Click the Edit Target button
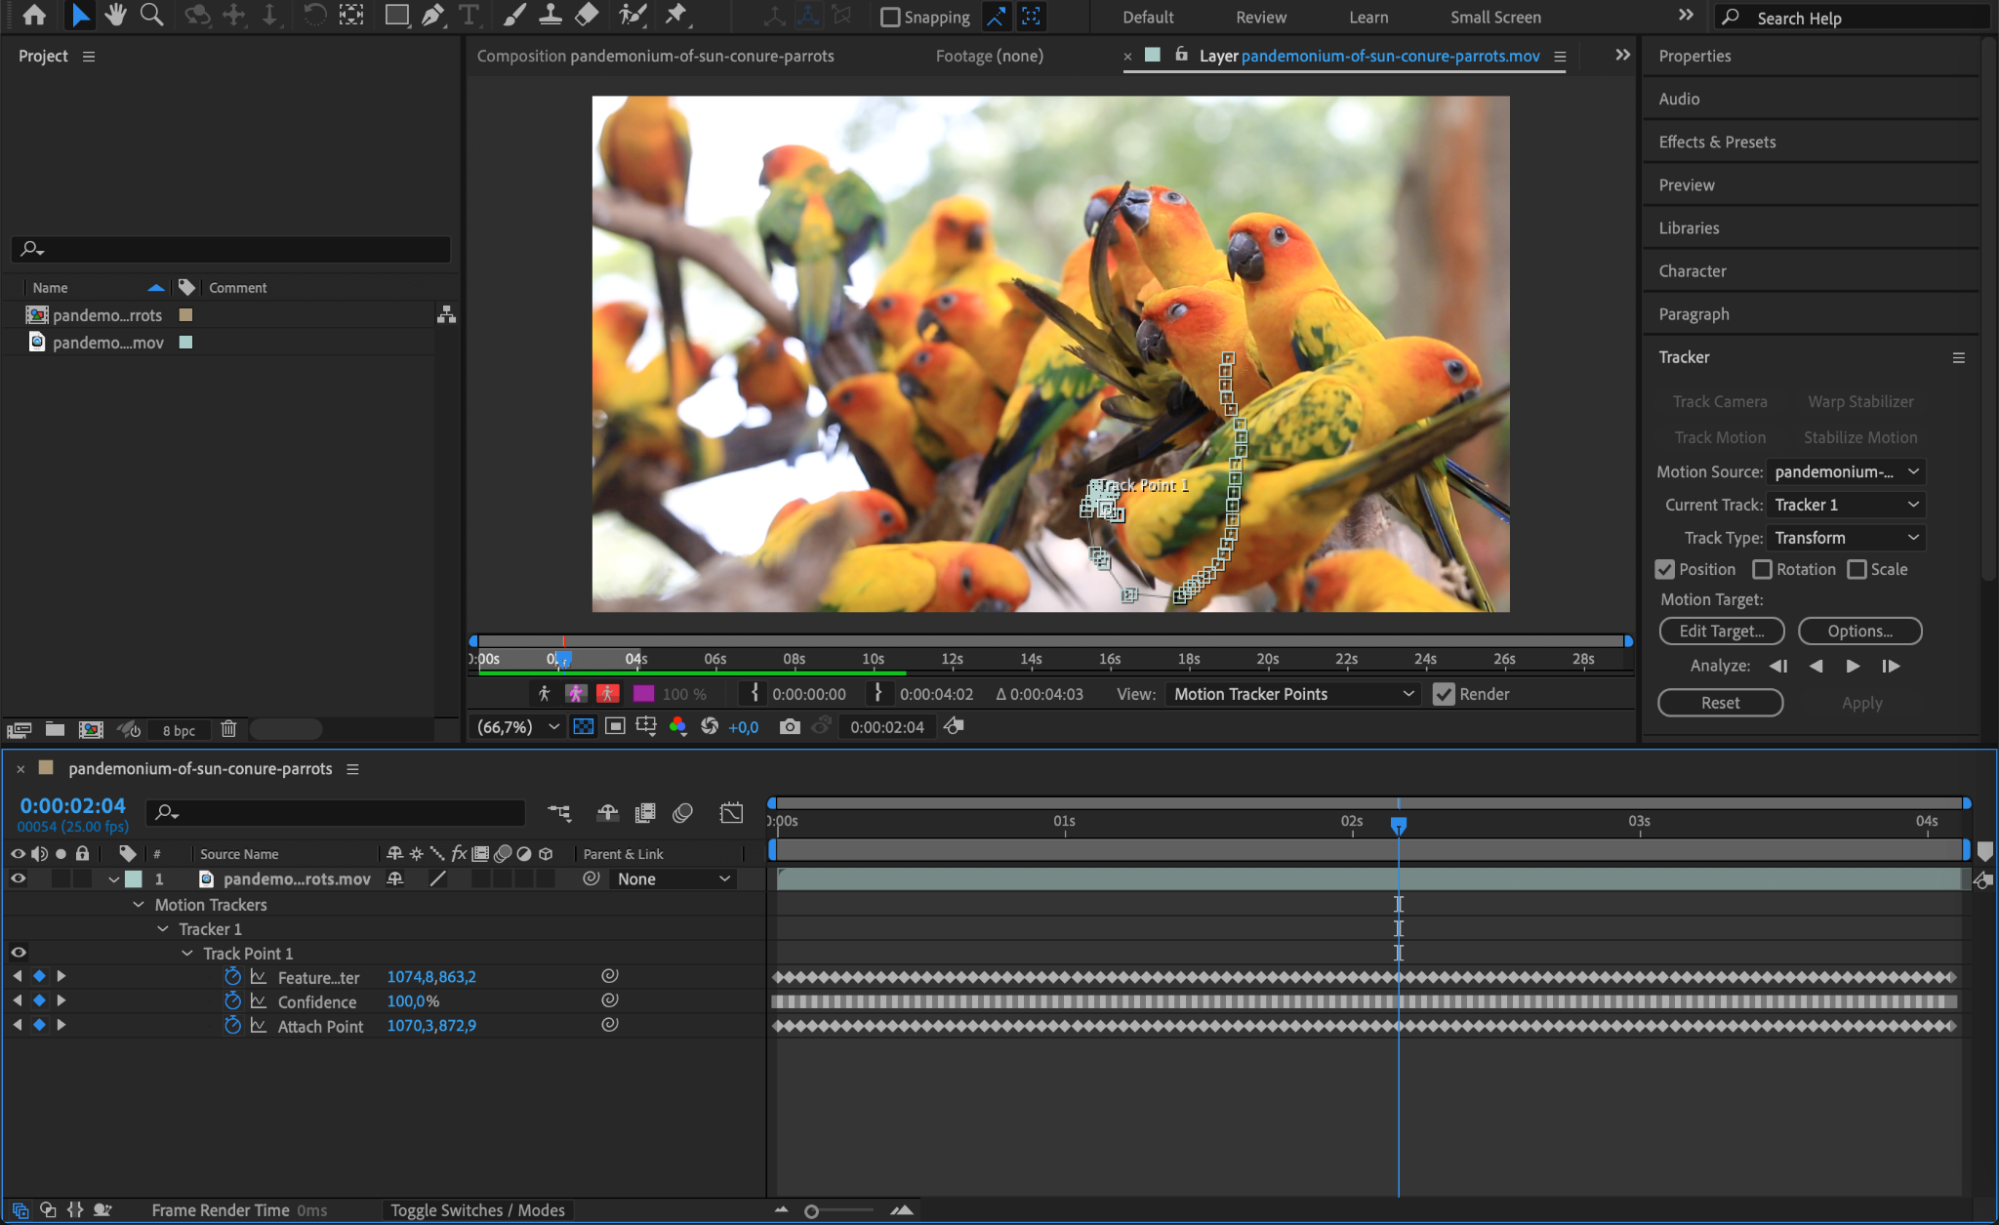Viewport: 1999px width, 1225px height. click(1721, 631)
